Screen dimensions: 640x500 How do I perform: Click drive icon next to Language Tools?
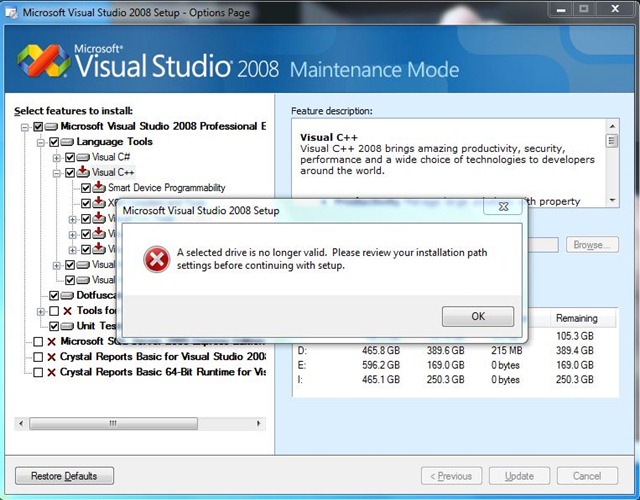click(67, 142)
